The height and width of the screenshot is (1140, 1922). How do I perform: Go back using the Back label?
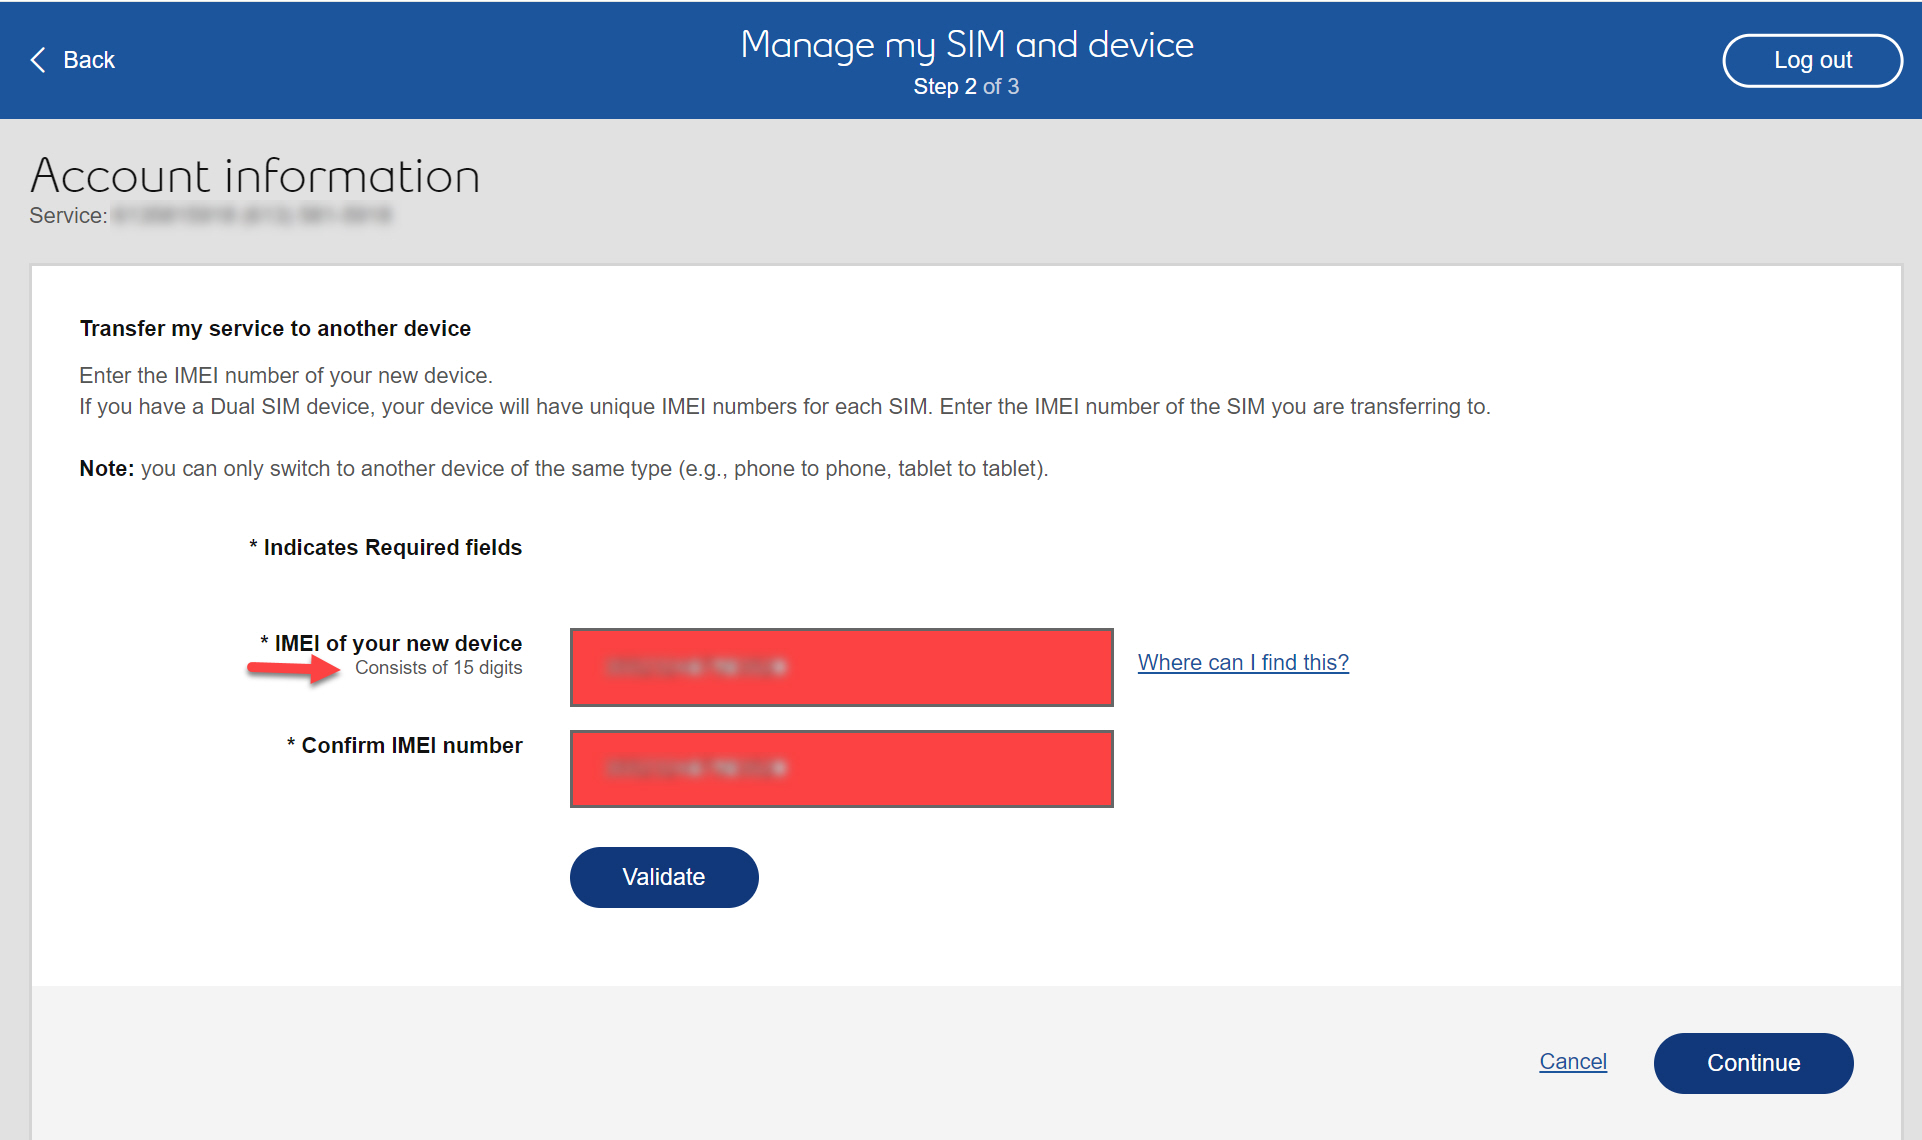(x=89, y=60)
